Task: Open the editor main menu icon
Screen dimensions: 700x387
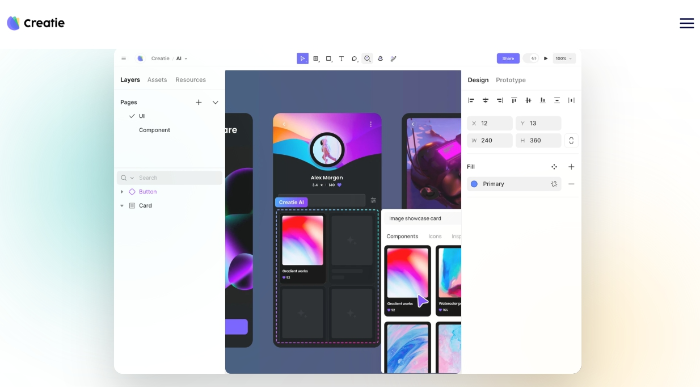Action: [x=124, y=58]
